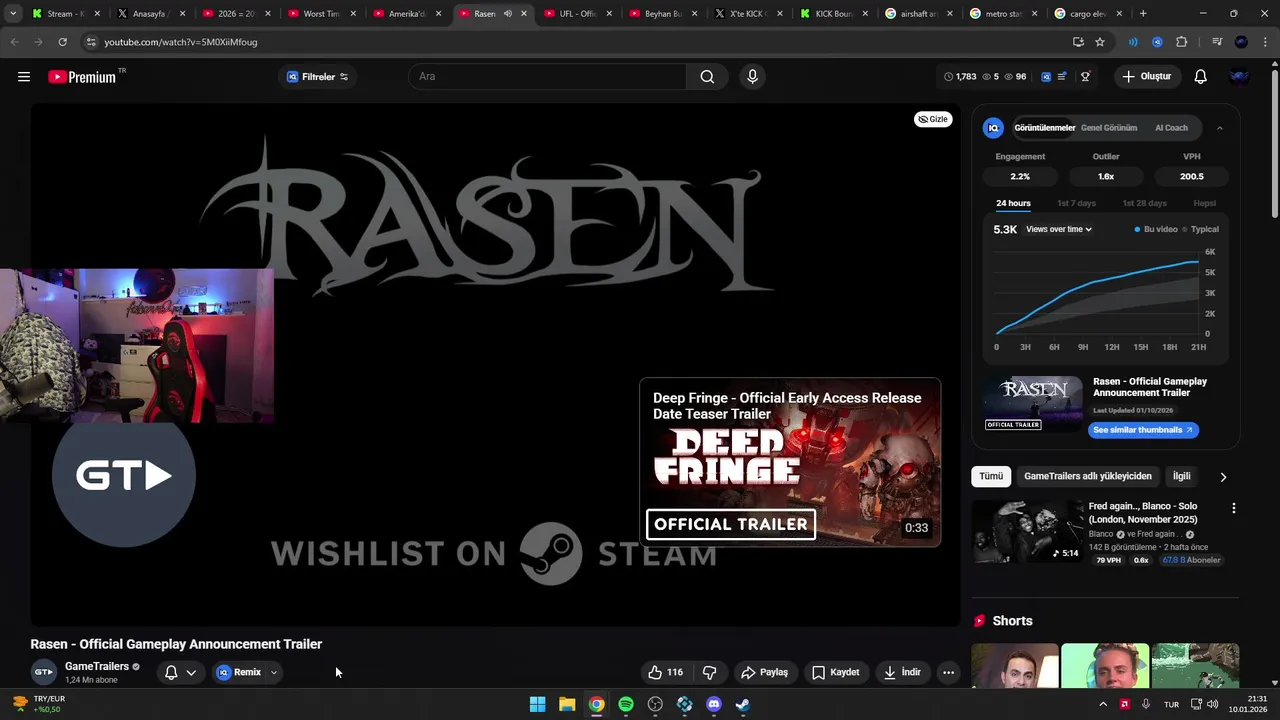This screenshot has height=720, width=1280.
Task: Open the account avatar menu
Action: click(1240, 77)
